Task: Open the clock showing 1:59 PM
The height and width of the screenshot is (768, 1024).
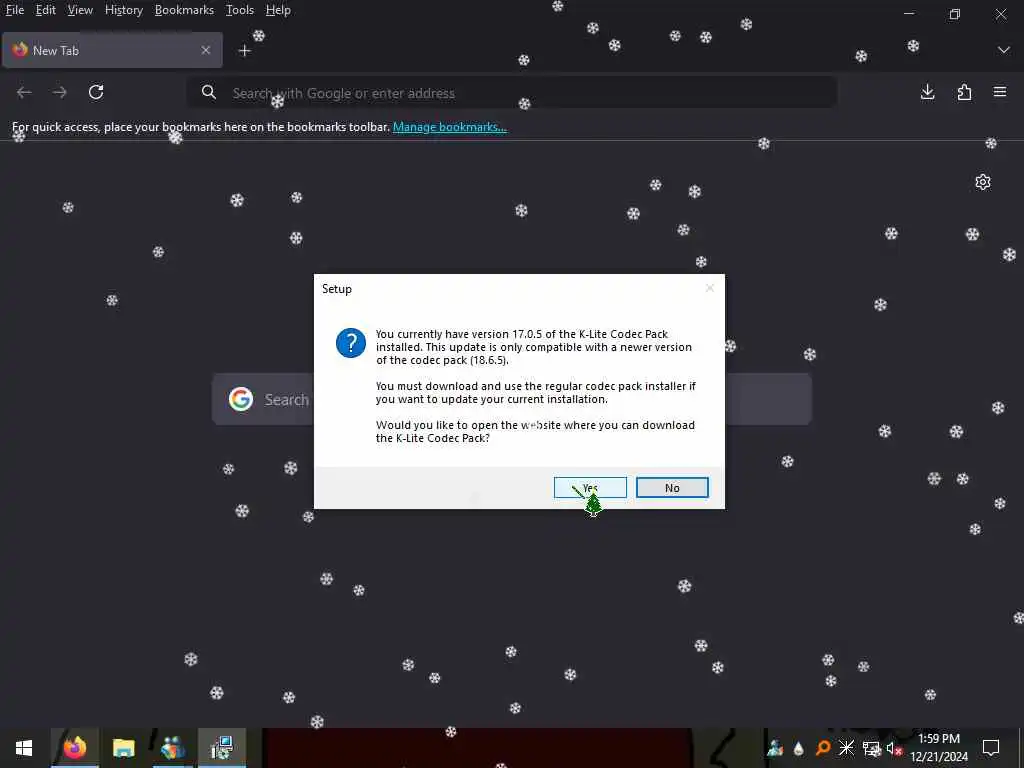Action: pos(939,748)
